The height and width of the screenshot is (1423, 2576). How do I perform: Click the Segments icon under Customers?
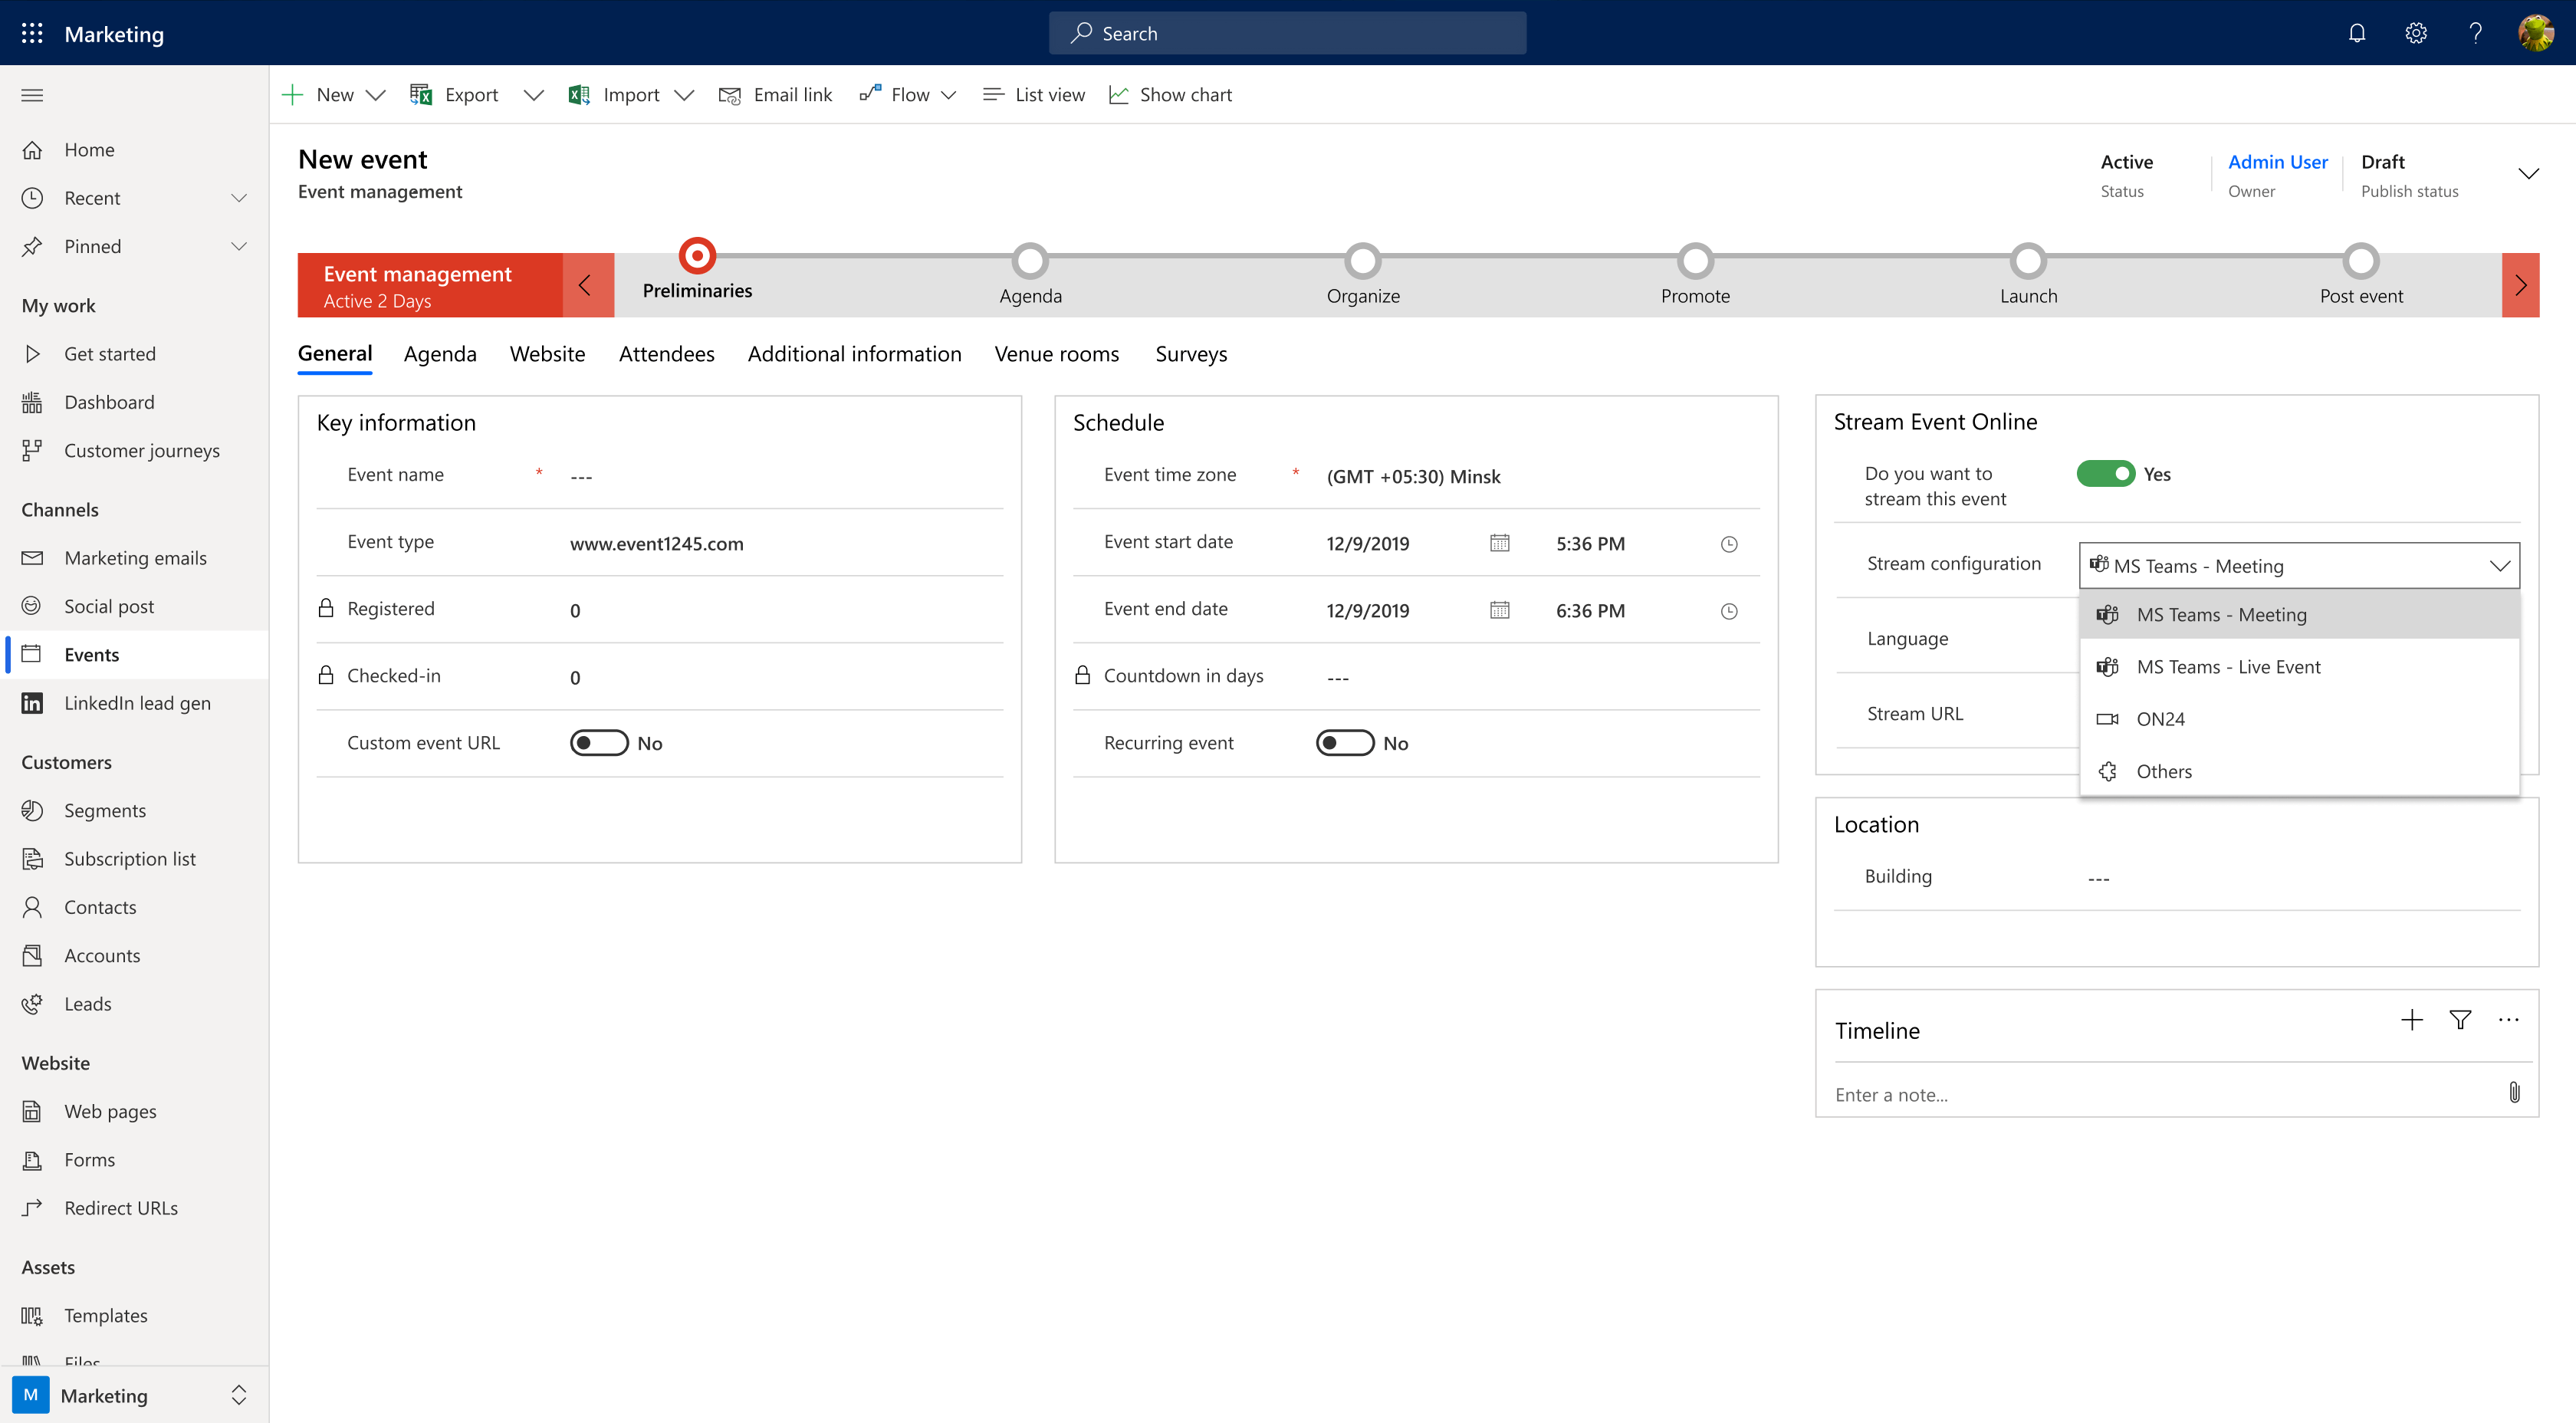coord(33,810)
